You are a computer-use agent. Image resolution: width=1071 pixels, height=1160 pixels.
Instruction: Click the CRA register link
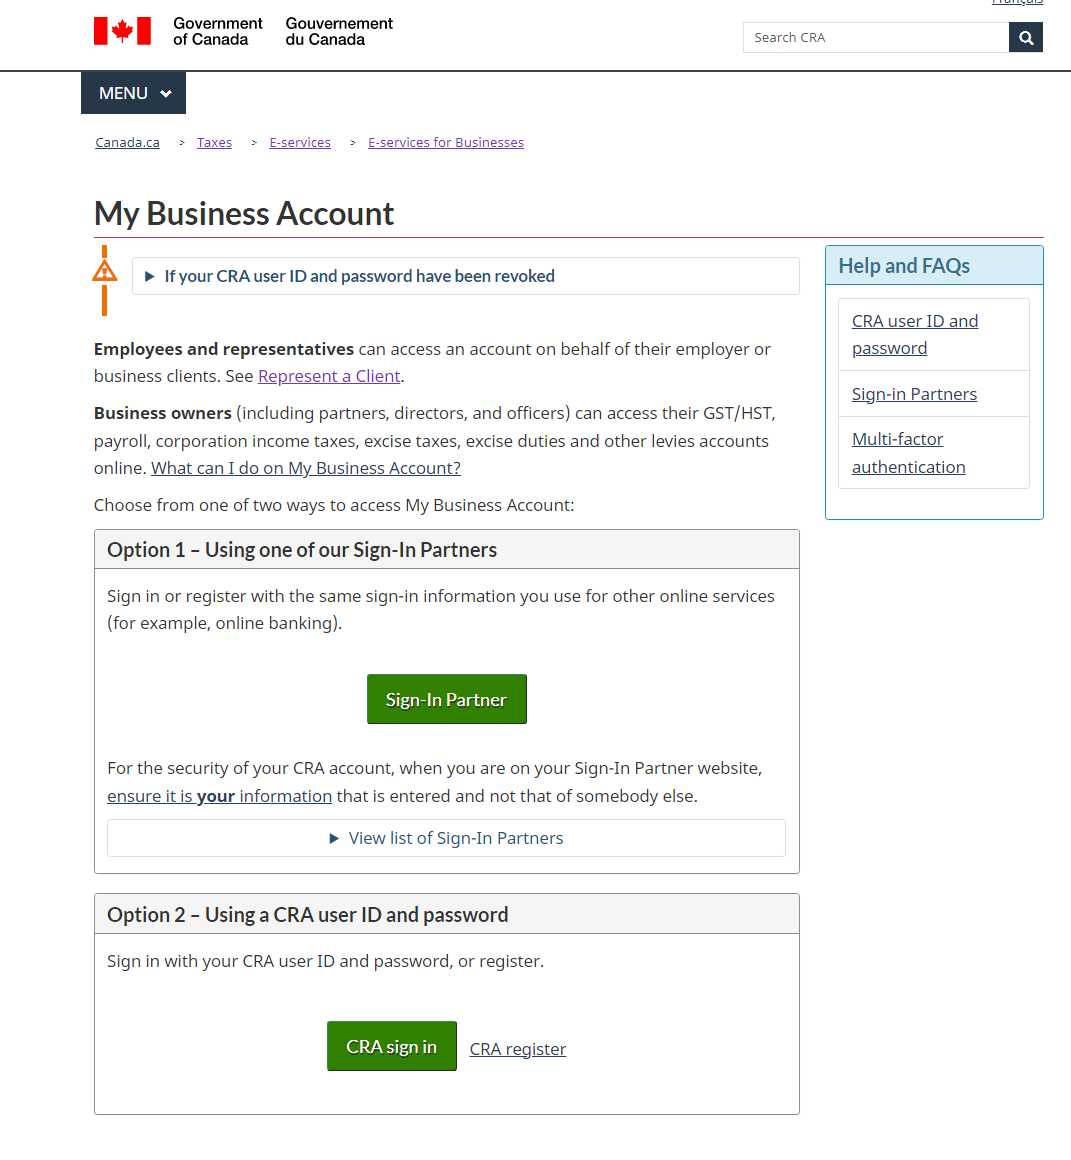coord(518,1049)
